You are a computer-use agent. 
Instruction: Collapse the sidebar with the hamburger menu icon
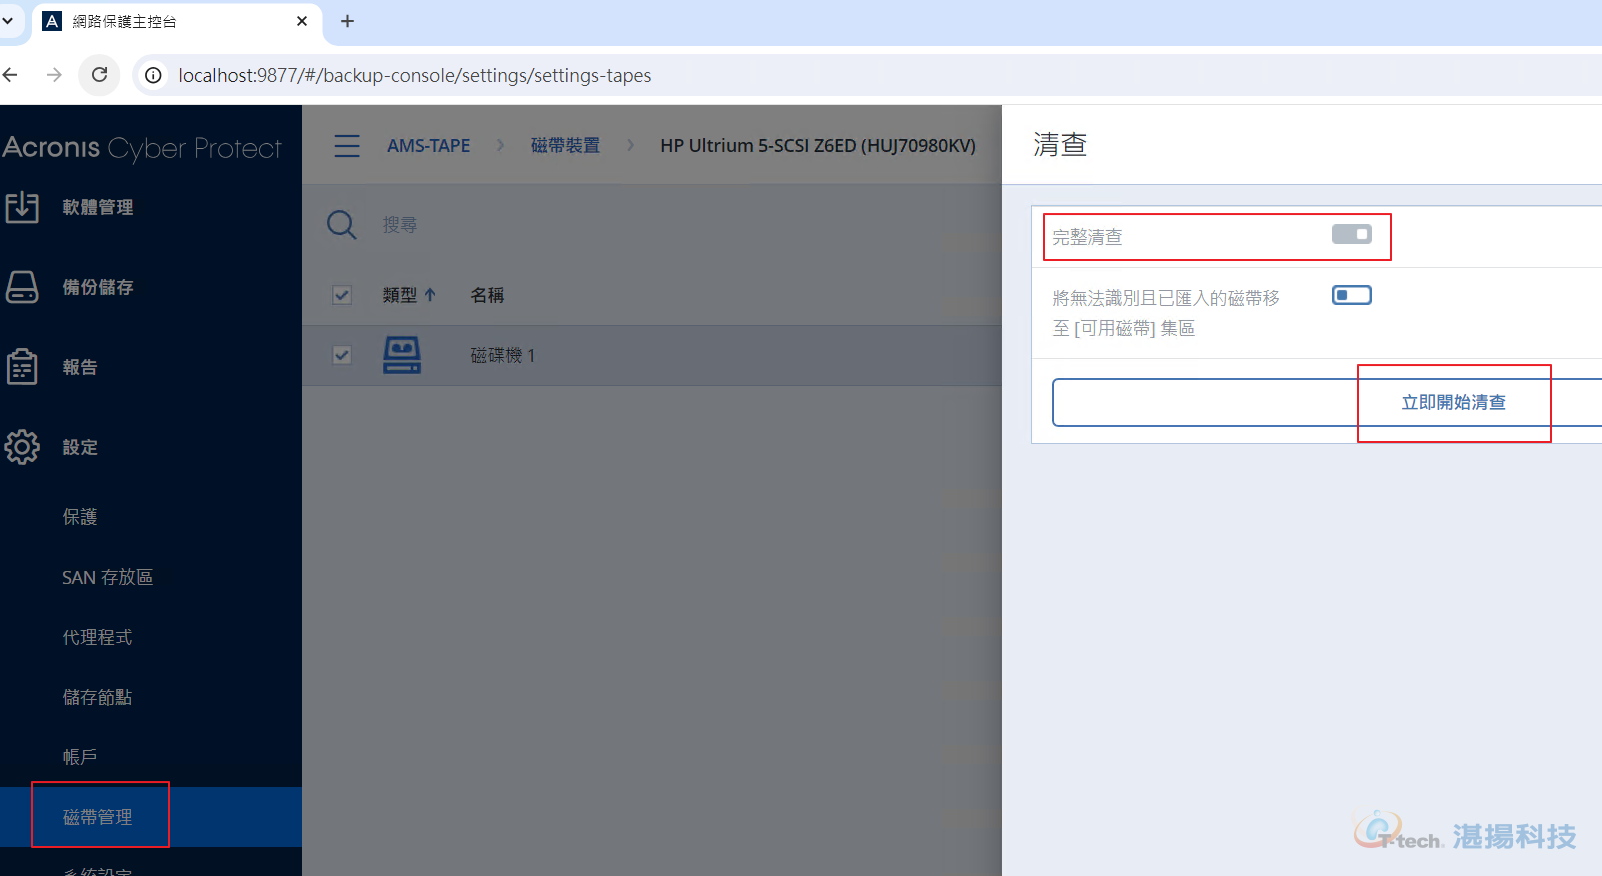point(347,146)
